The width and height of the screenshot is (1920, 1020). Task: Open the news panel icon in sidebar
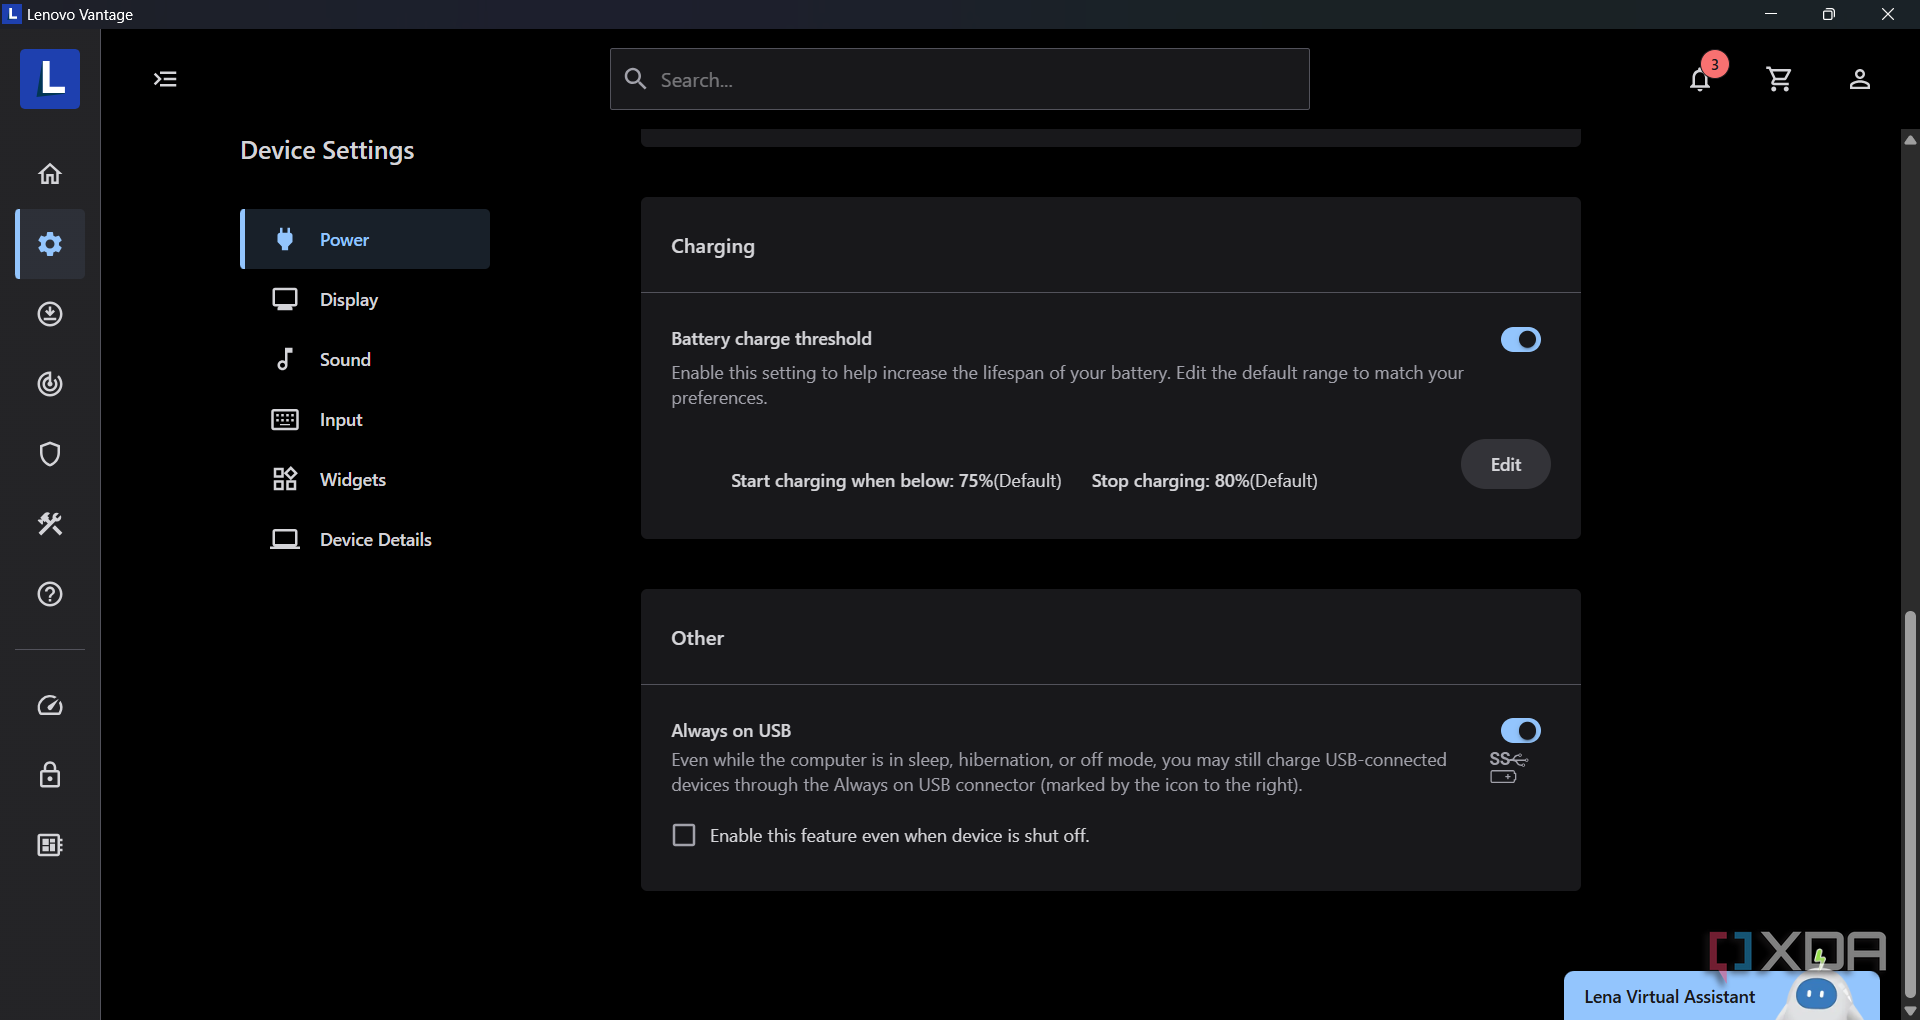[50, 845]
